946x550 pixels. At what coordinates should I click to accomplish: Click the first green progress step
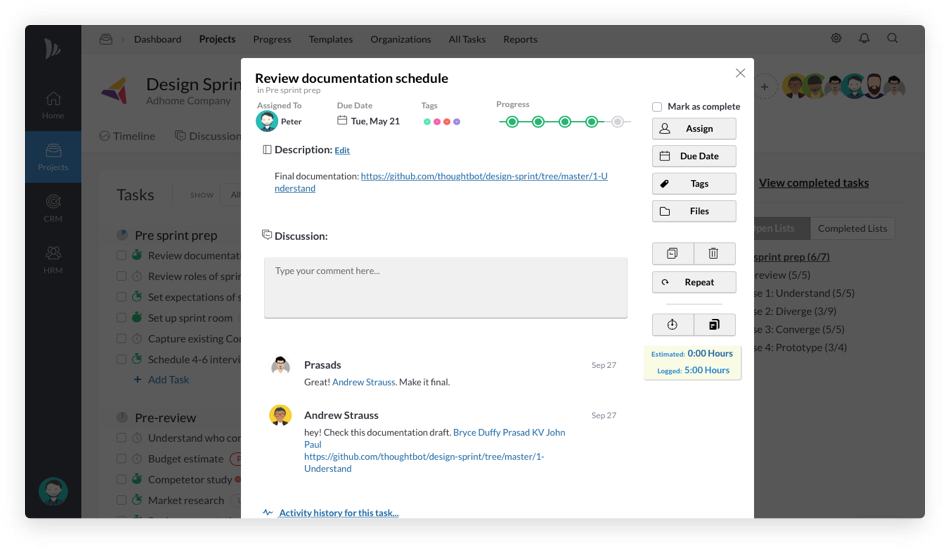pyautogui.click(x=512, y=122)
